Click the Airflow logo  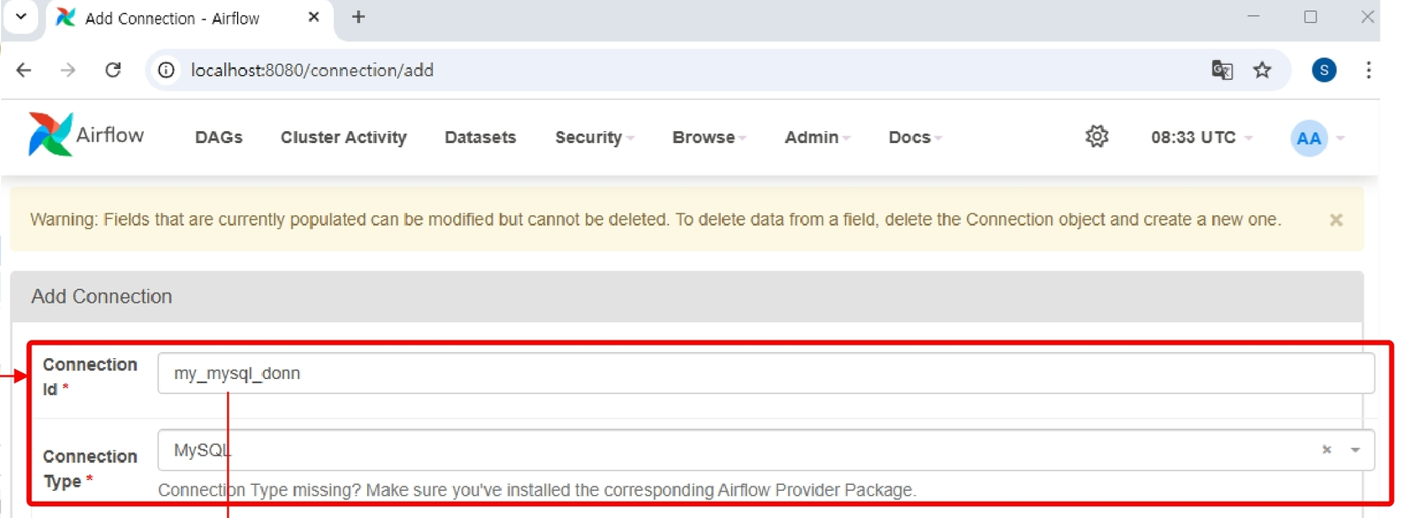coord(86,135)
